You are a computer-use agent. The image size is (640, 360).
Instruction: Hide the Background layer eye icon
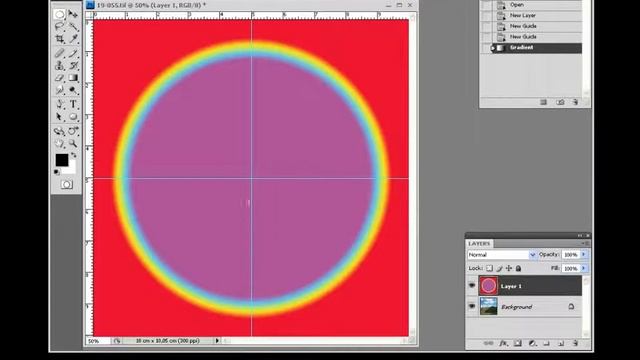472,306
